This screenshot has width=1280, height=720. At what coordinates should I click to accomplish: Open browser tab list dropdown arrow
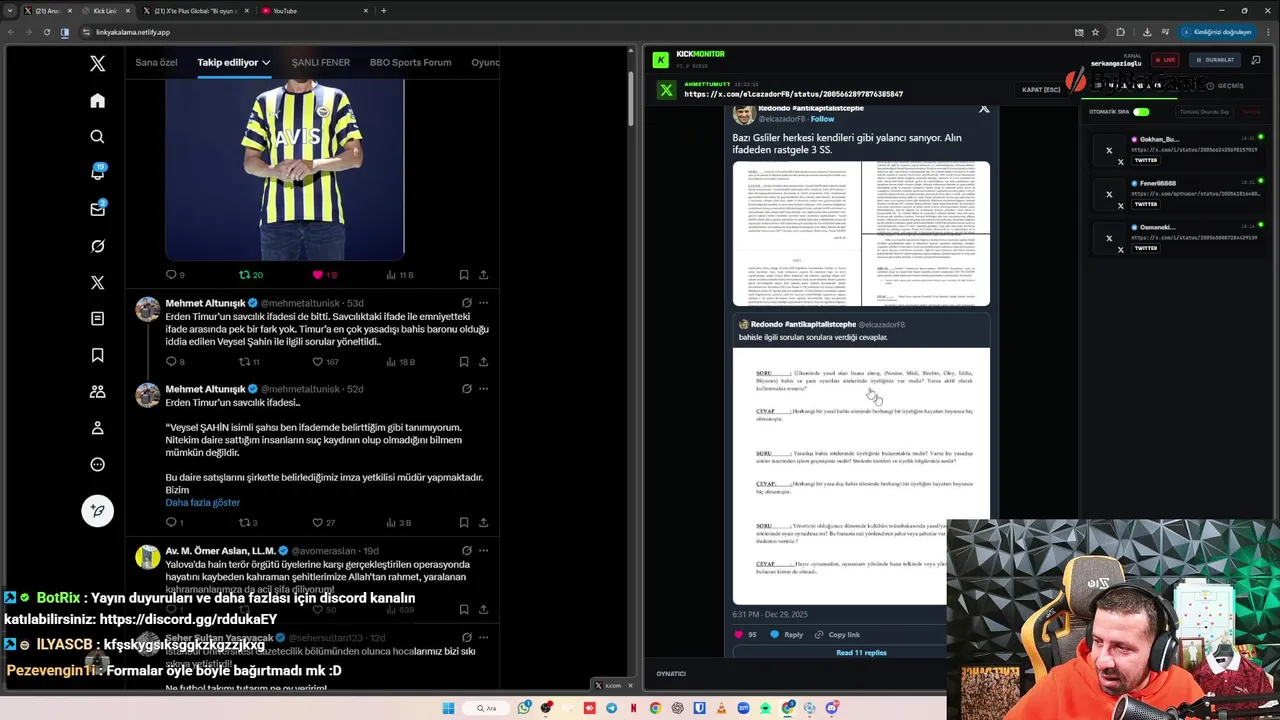click(10, 11)
